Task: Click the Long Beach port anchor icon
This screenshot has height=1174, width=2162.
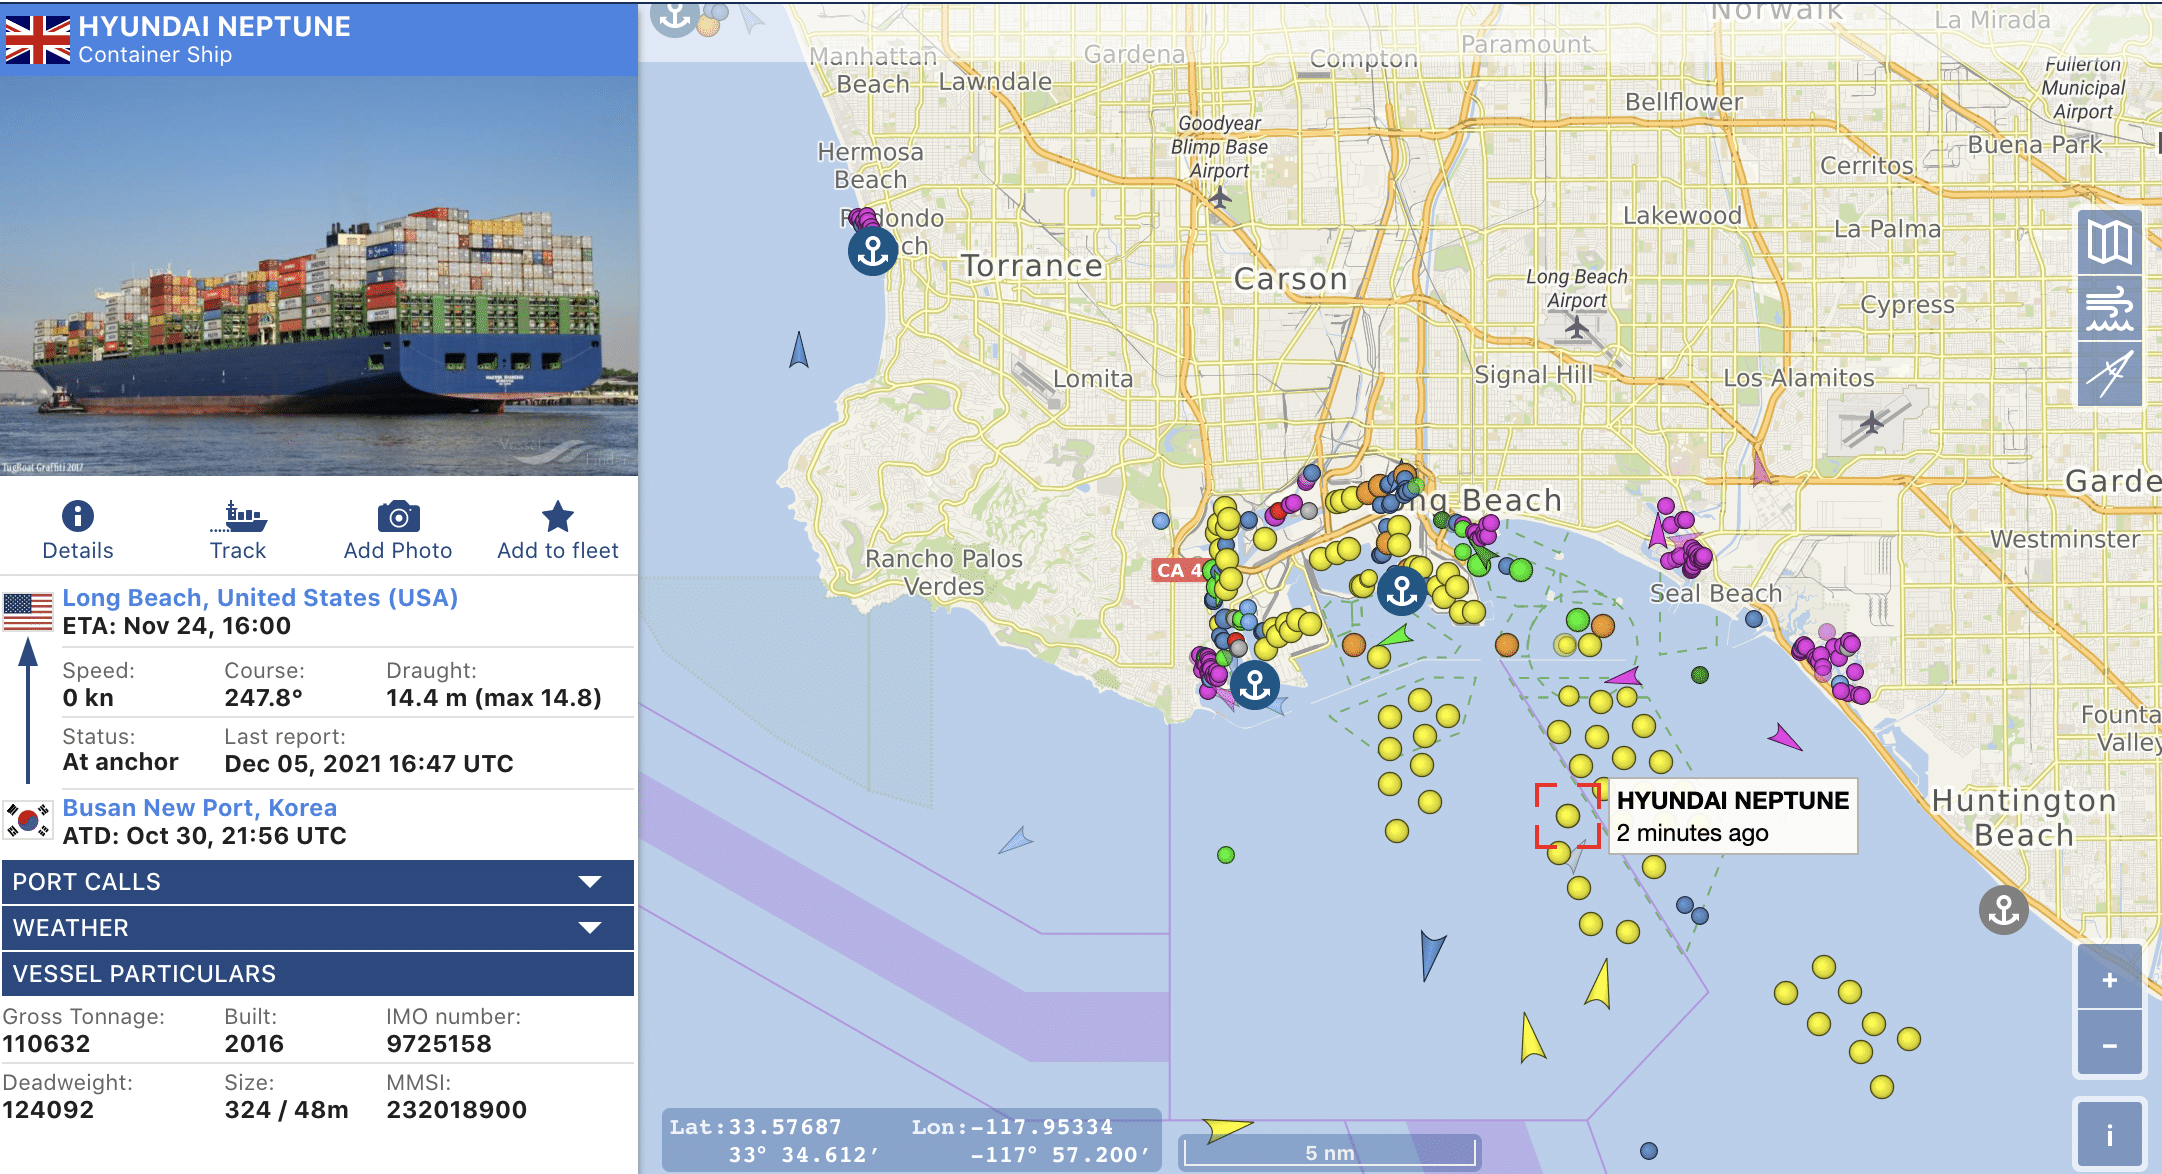Action: [x=1402, y=590]
